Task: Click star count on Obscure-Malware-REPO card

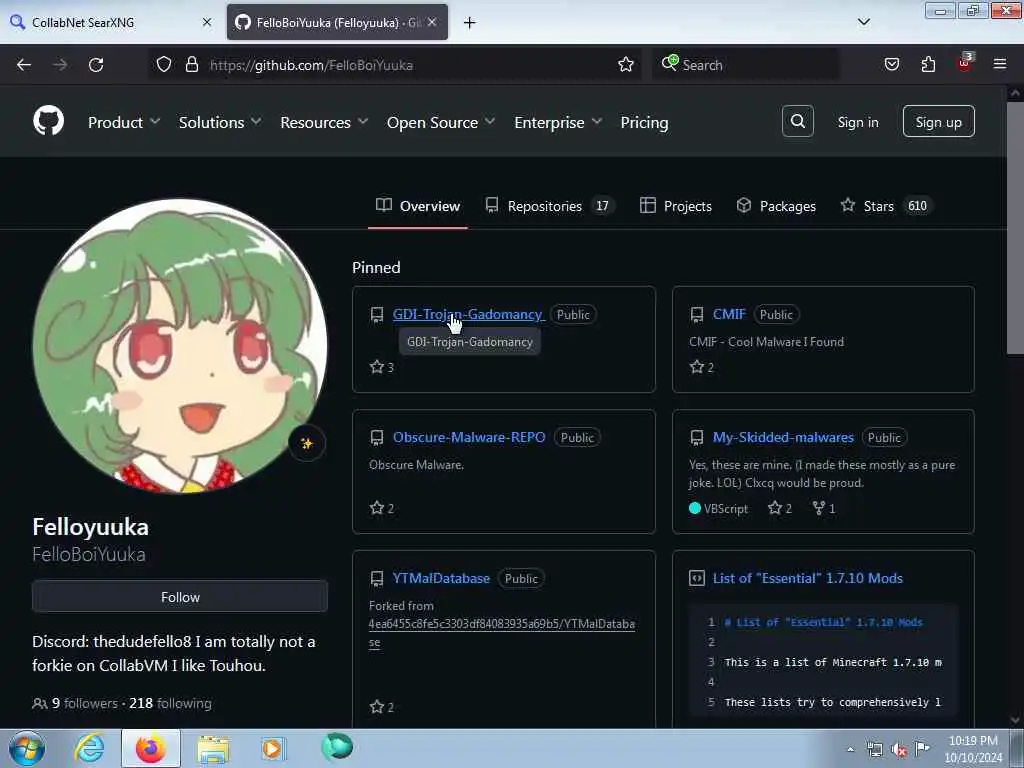Action: tap(382, 508)
